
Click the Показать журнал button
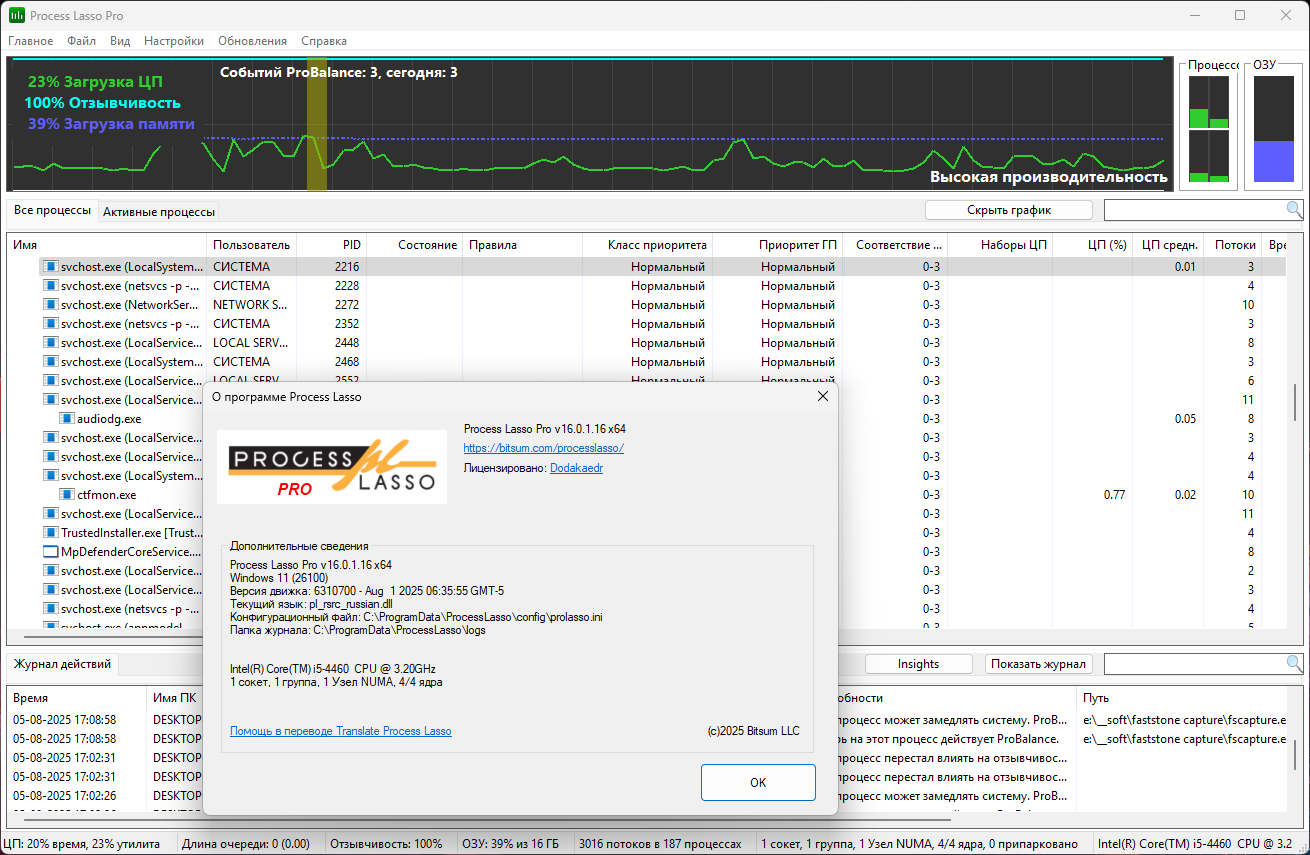[x=1039, y=664]
